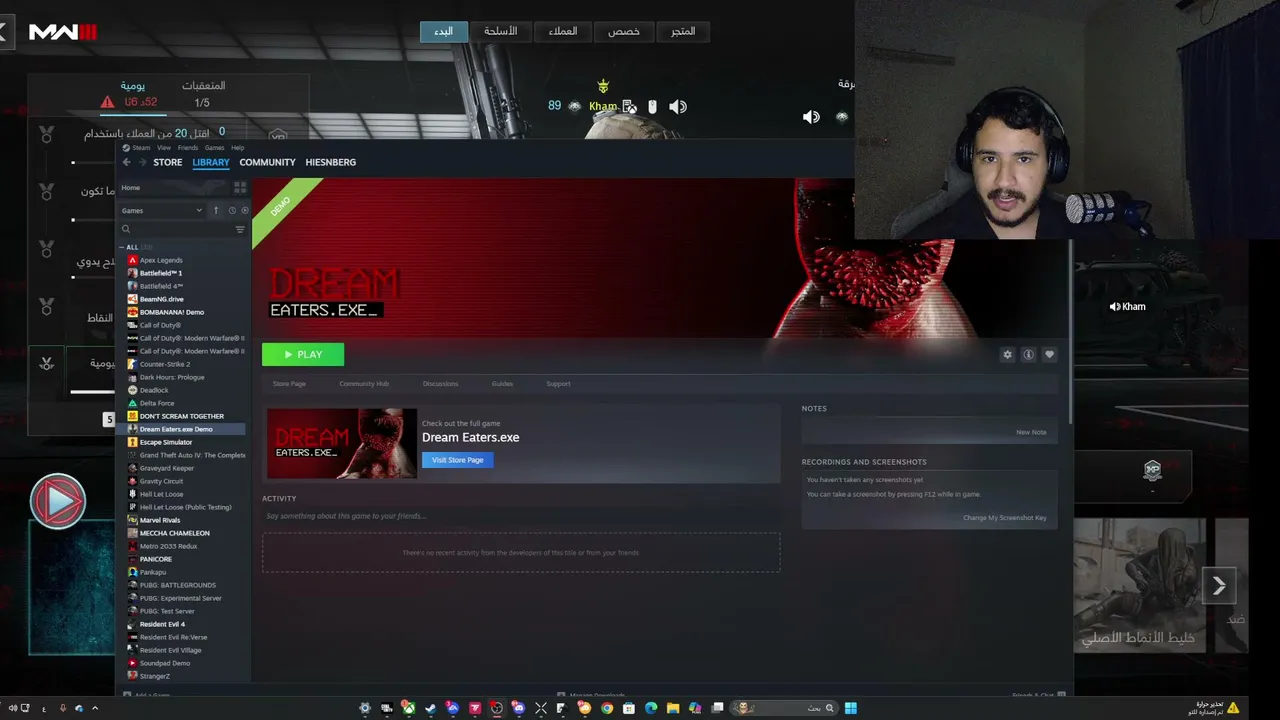Open the المتجر tab in MW3 menu
Viewport: 1280px width, 720px height.
(x=682, y=32)
